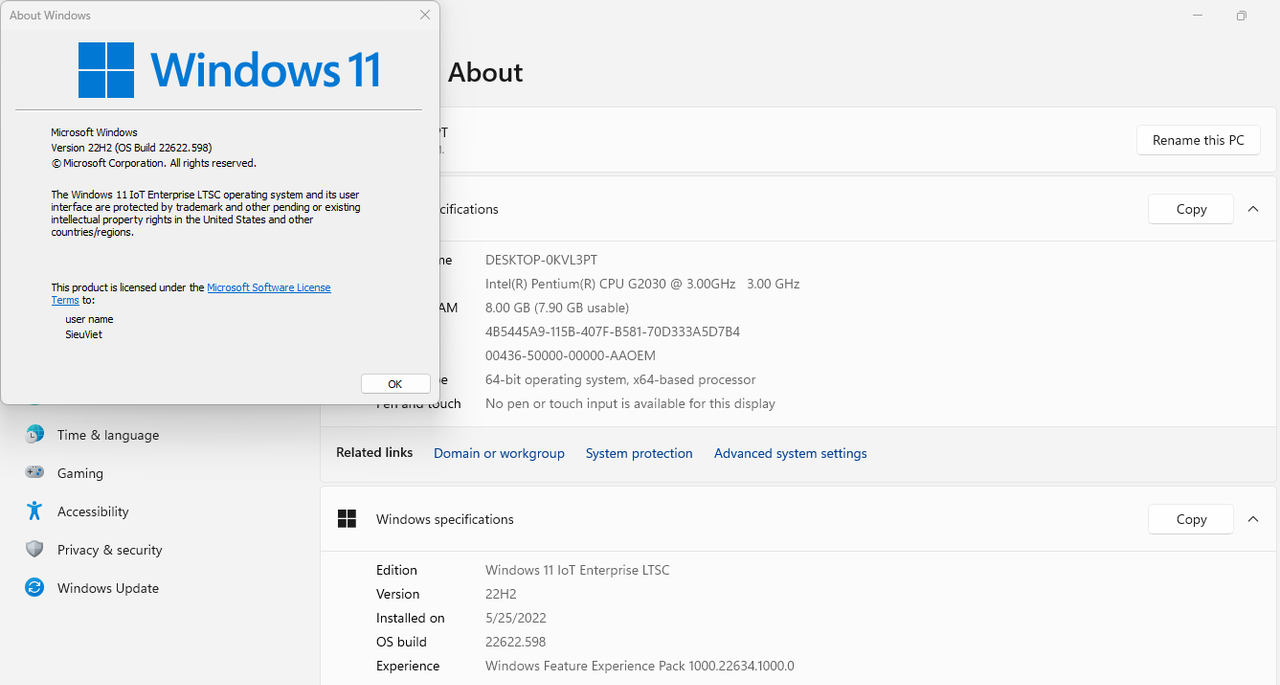Click the Related links label
The width and height of the screenshot is (1280, 685).
(374, 453)
